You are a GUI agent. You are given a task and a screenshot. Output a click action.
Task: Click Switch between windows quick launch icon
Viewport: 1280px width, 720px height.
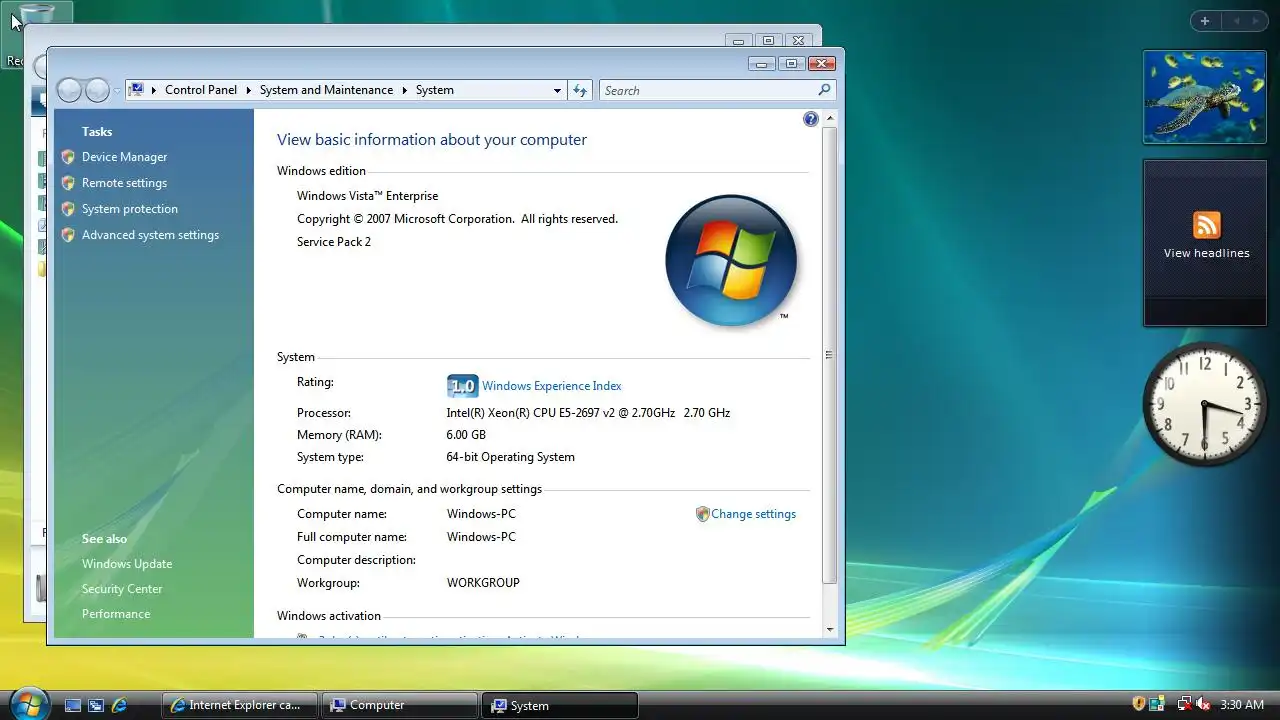coord(96,705)
